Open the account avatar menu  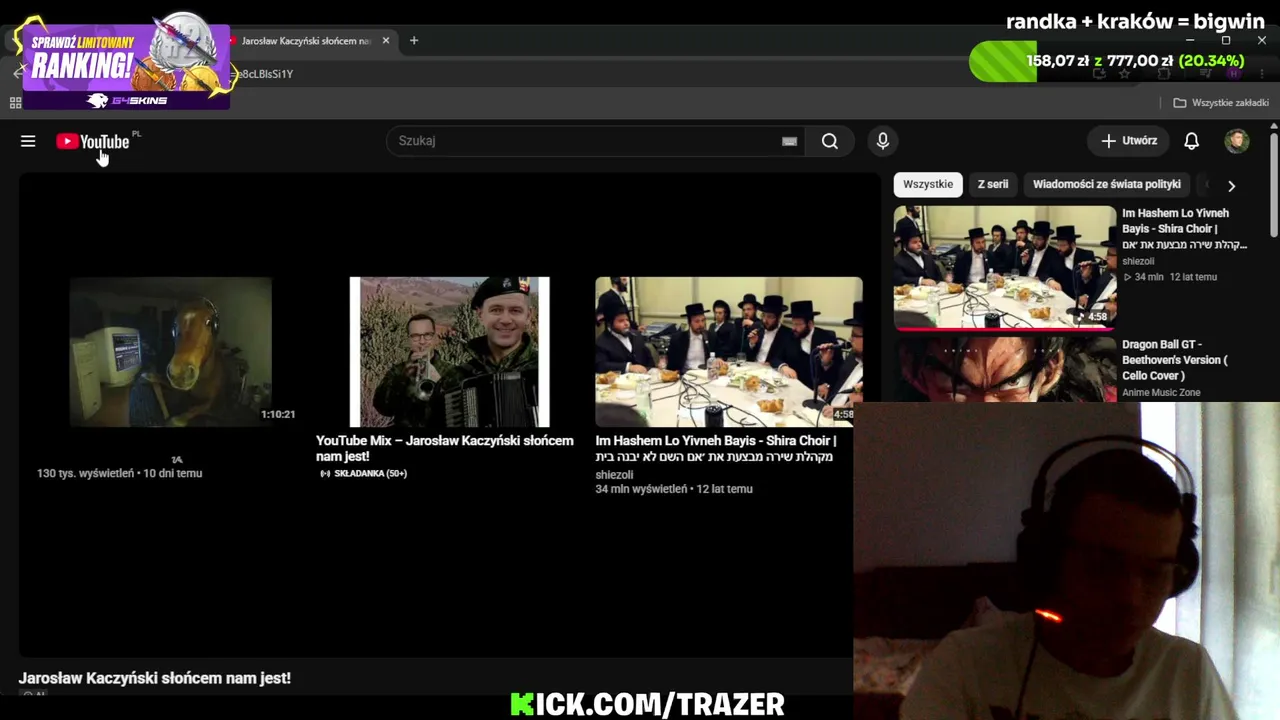(1237, 141)
